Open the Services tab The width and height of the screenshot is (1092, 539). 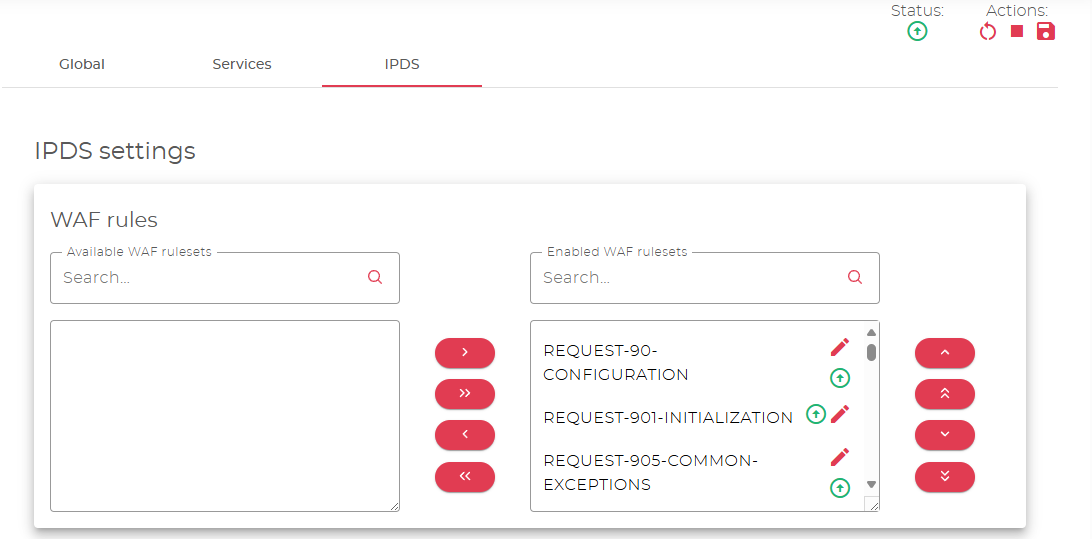click(x=242, y=64)
